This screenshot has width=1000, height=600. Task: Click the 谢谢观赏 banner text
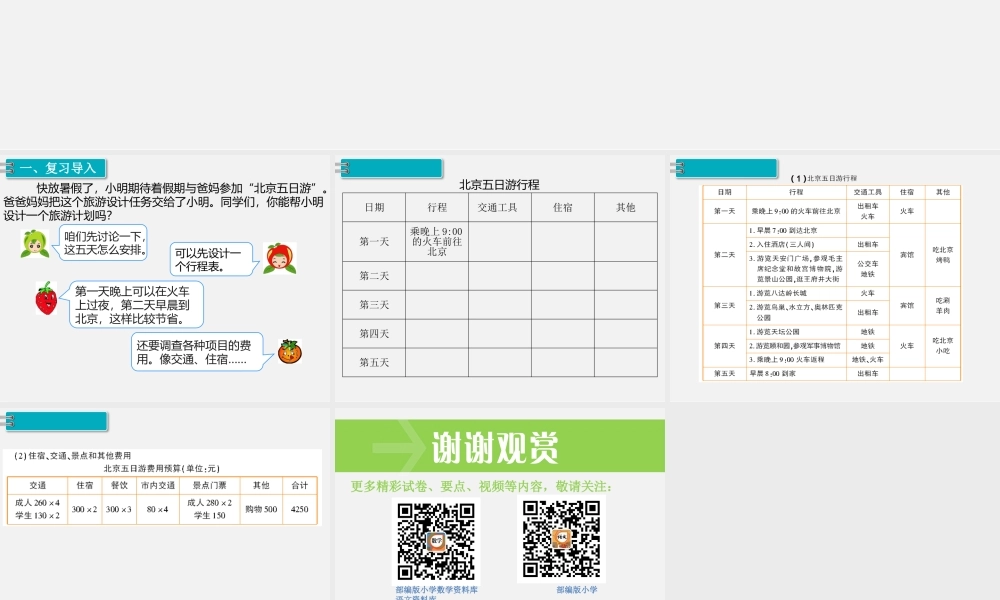(x=494, y=448)
